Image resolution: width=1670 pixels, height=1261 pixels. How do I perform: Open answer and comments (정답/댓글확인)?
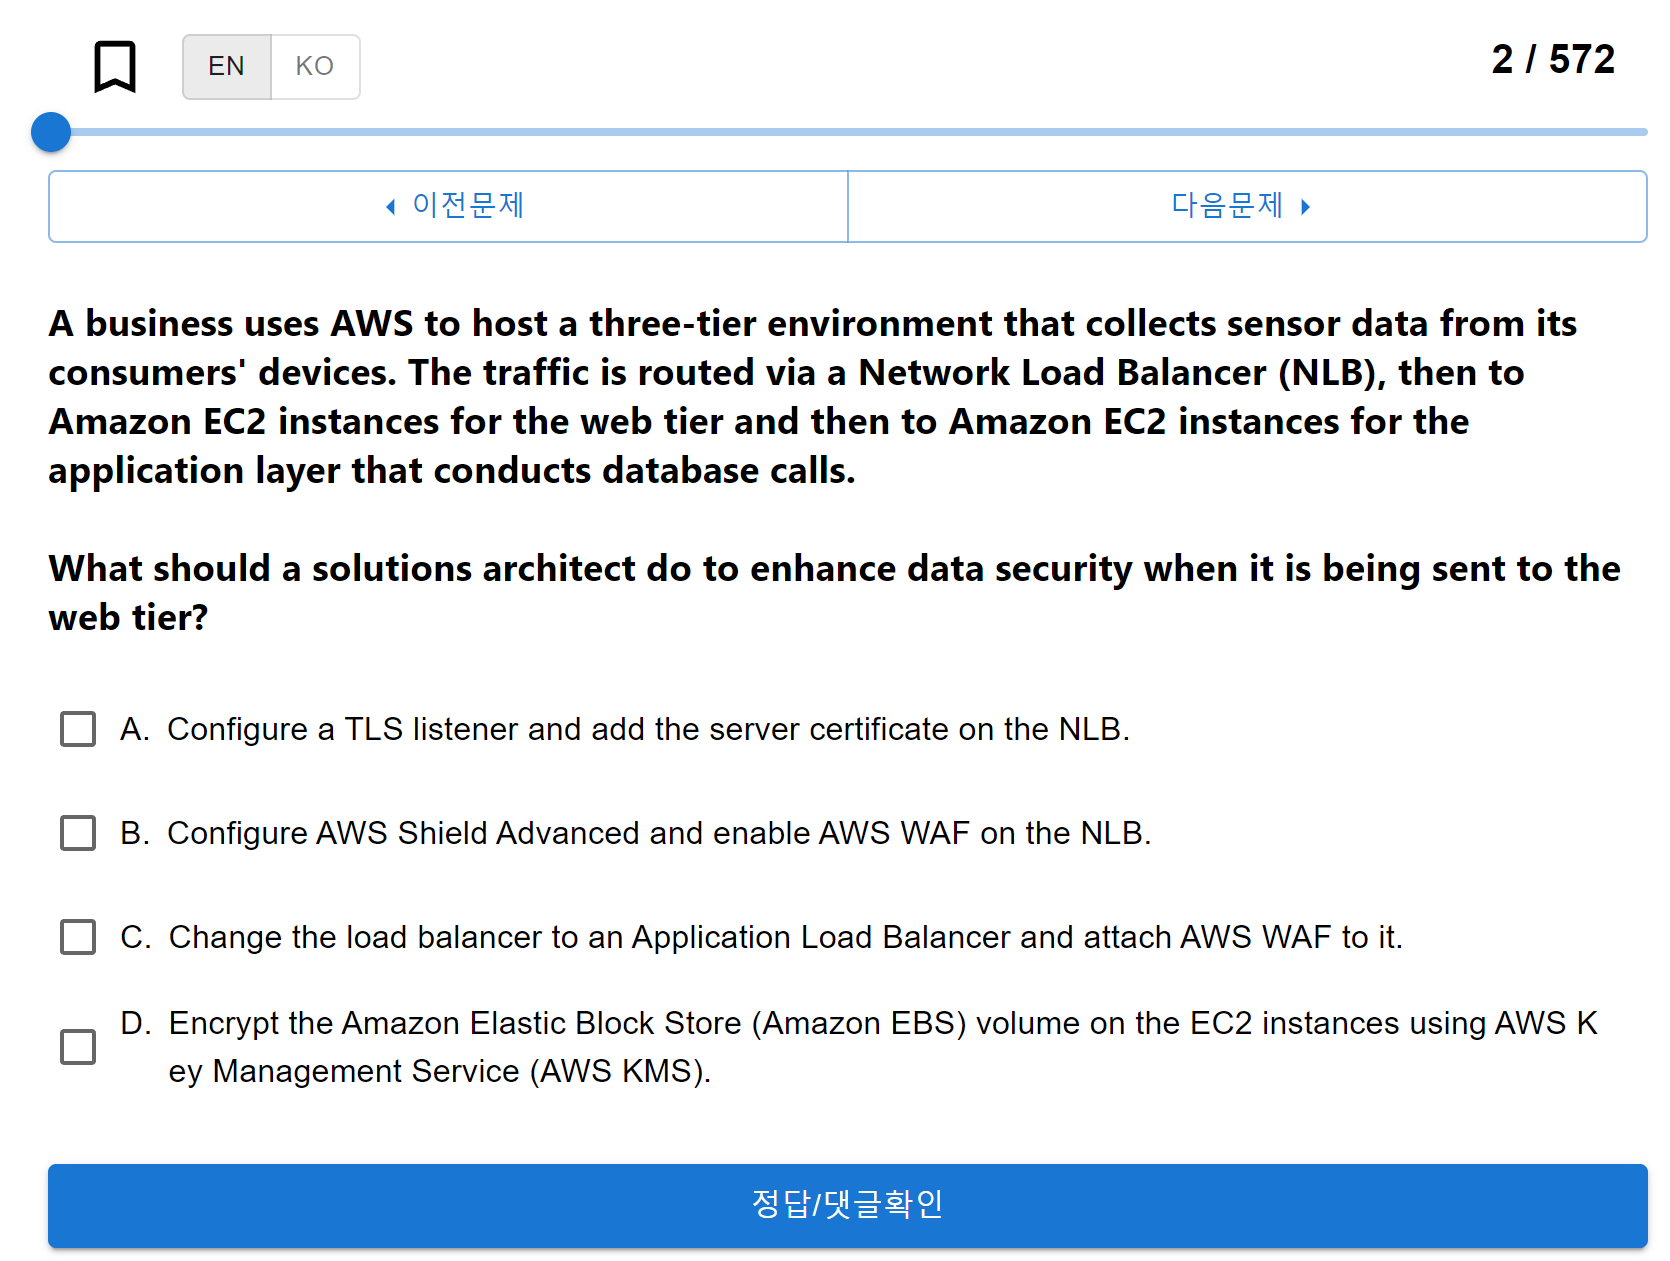point(848,1205)
